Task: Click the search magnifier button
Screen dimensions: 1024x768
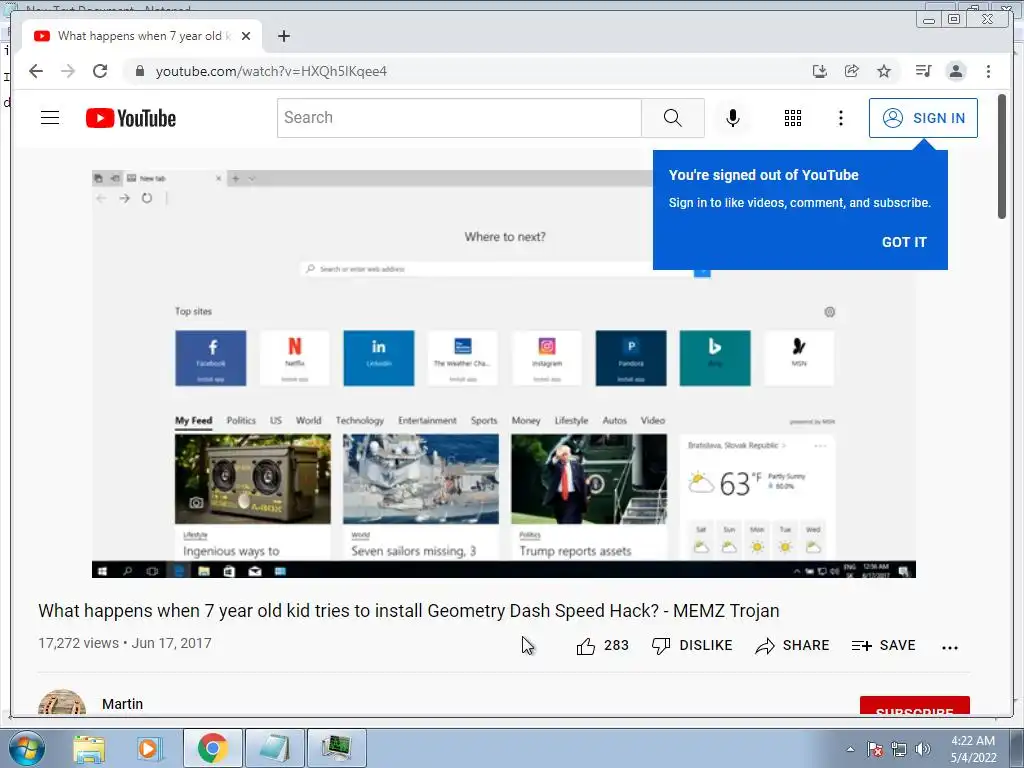Action: [x=673, y=118]
